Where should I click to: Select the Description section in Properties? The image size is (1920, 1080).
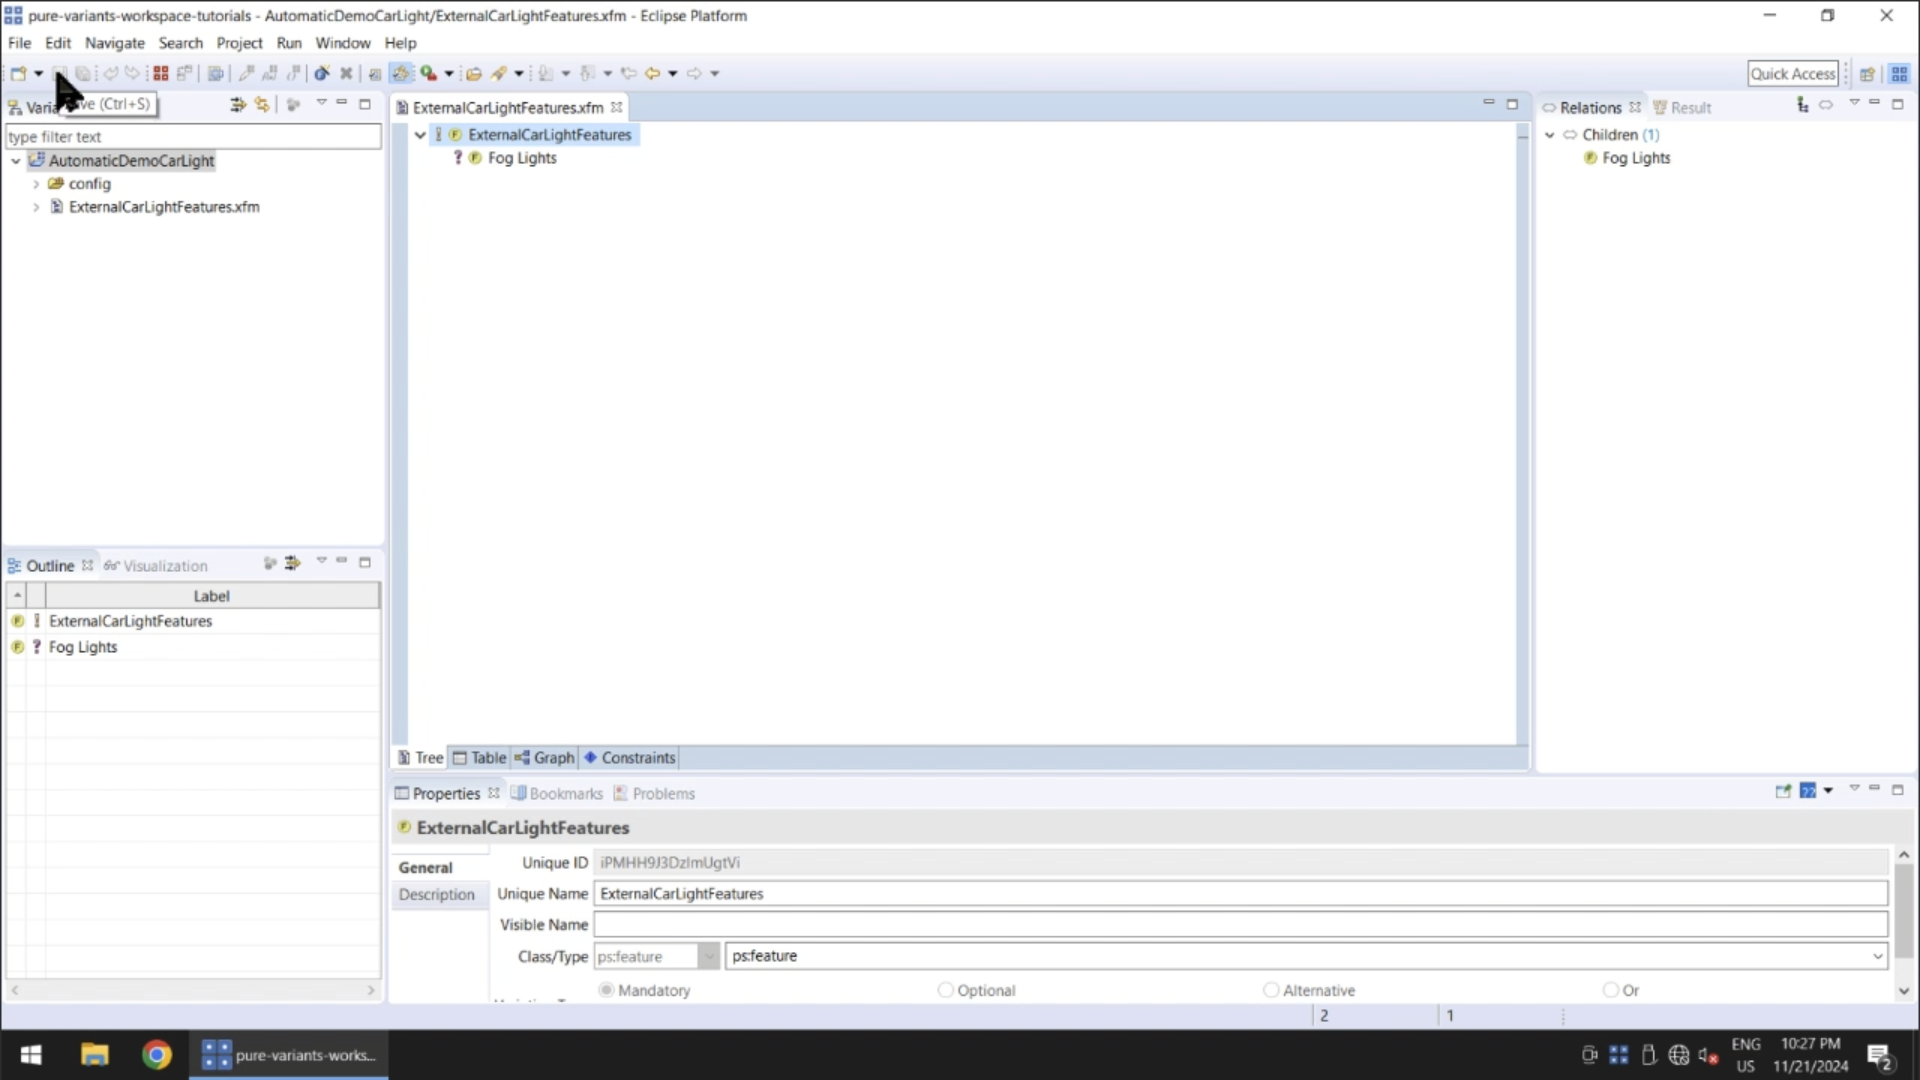tap(437, 894)
